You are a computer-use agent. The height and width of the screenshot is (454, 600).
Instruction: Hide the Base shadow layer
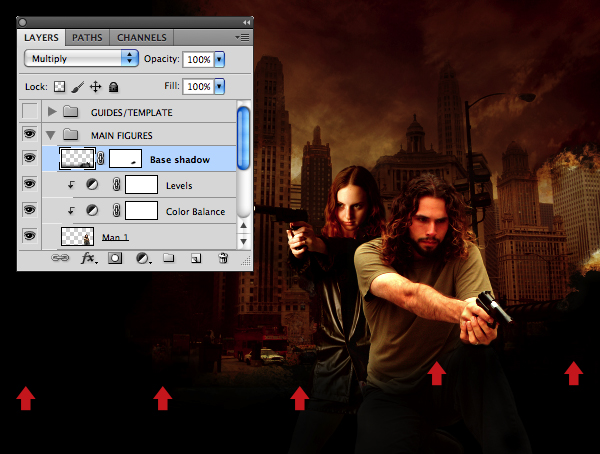30,158
